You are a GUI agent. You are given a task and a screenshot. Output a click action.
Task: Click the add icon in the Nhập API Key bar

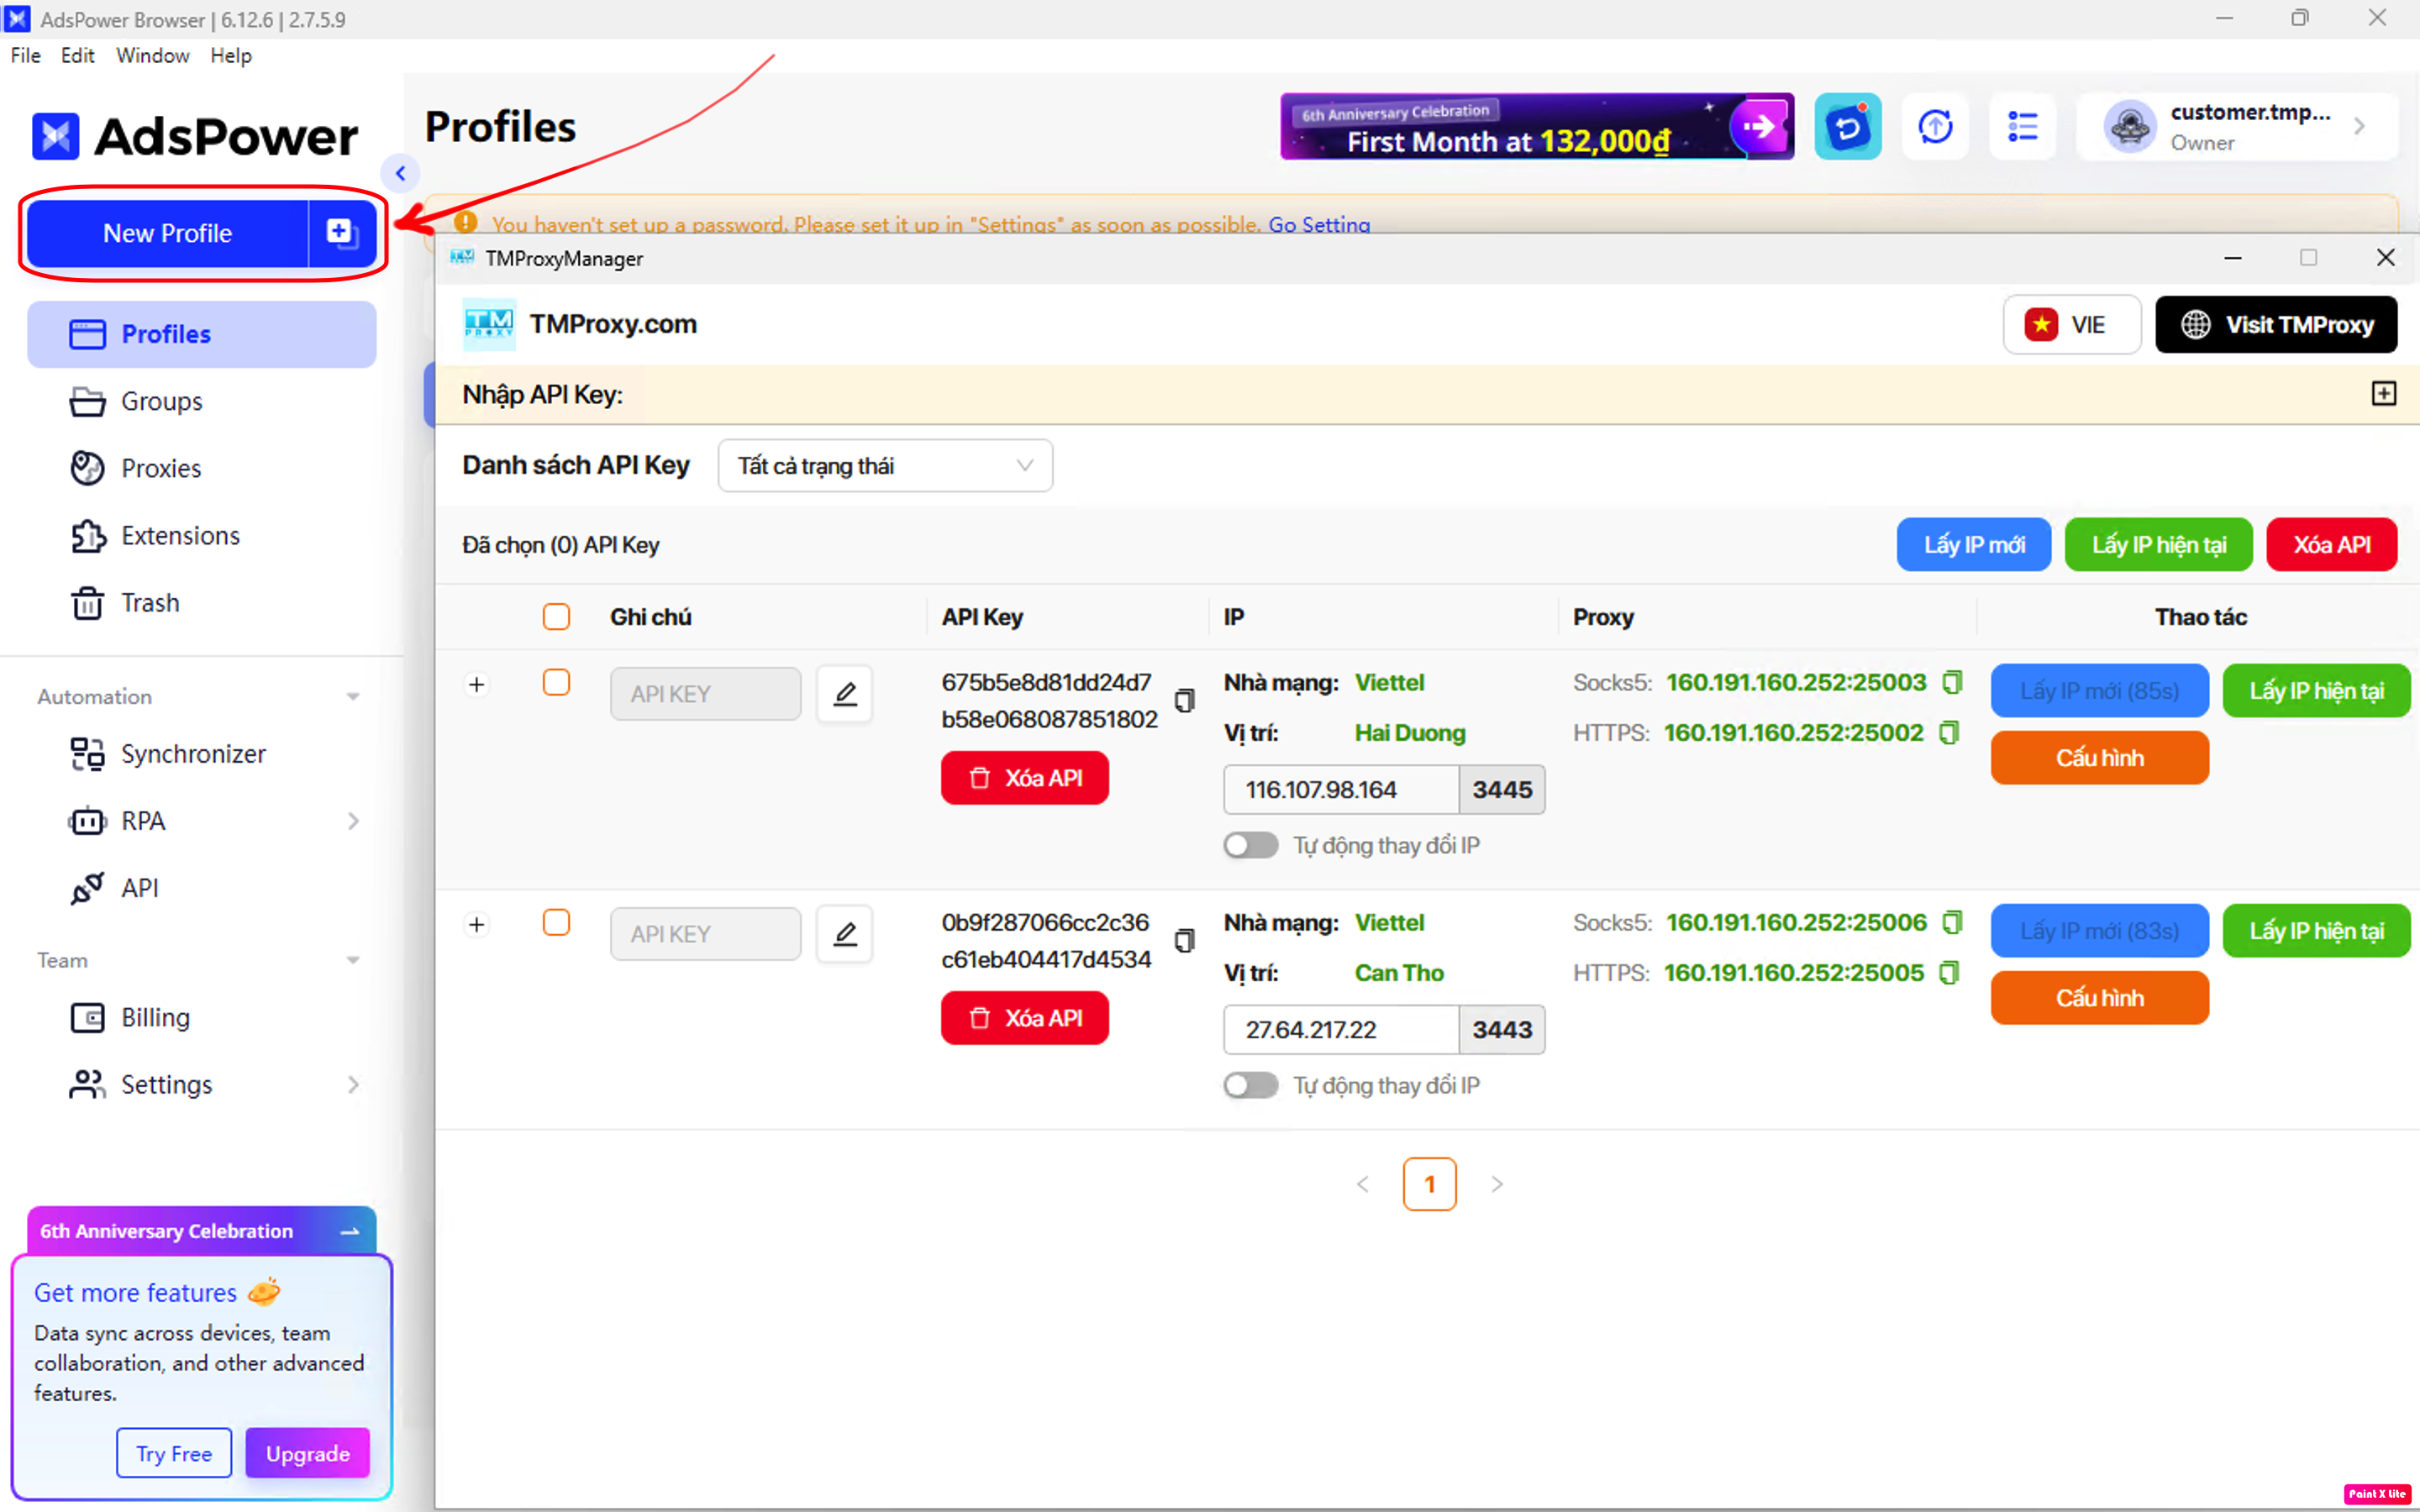(2383, 393)
